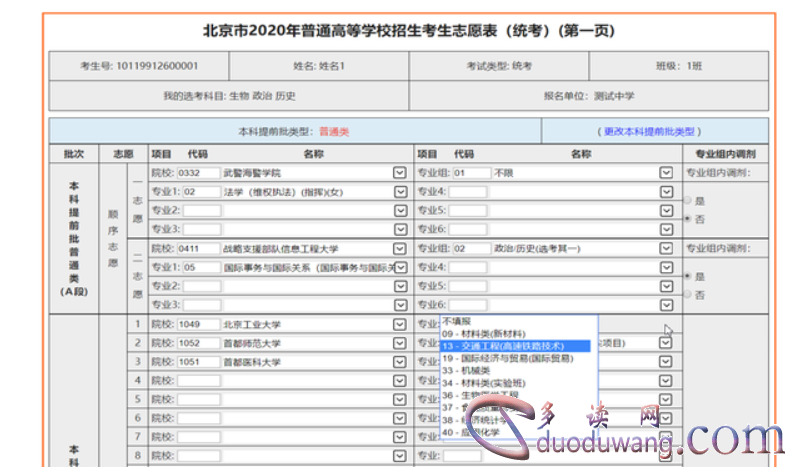Expand the 北京工业大学 school dropdown
The height and width of the screenshot is (467, 790).
pyautogui.click(x=401, y=325)
